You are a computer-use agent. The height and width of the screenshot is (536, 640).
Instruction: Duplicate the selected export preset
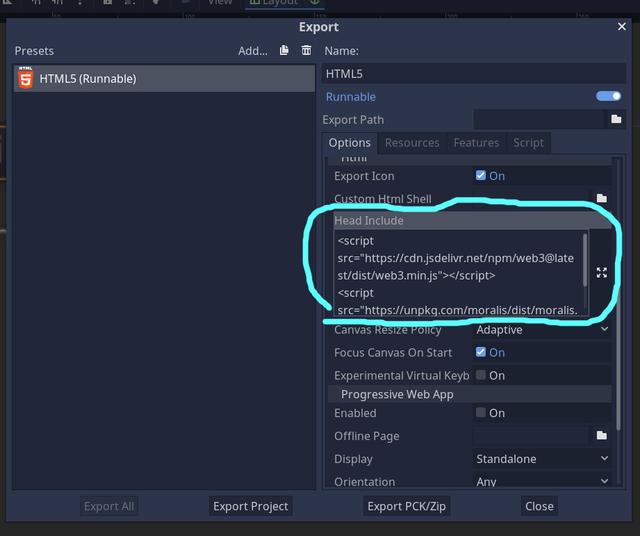click(x=284, y=50)
